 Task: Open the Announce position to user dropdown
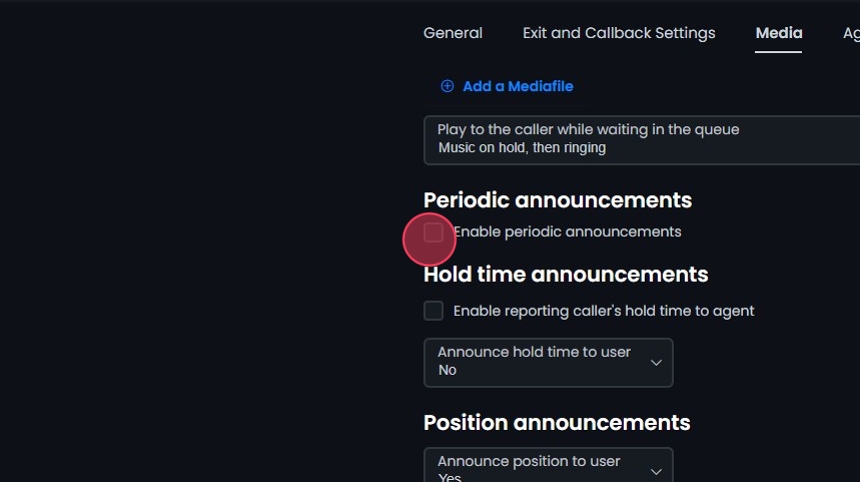[x=547, y=468]
